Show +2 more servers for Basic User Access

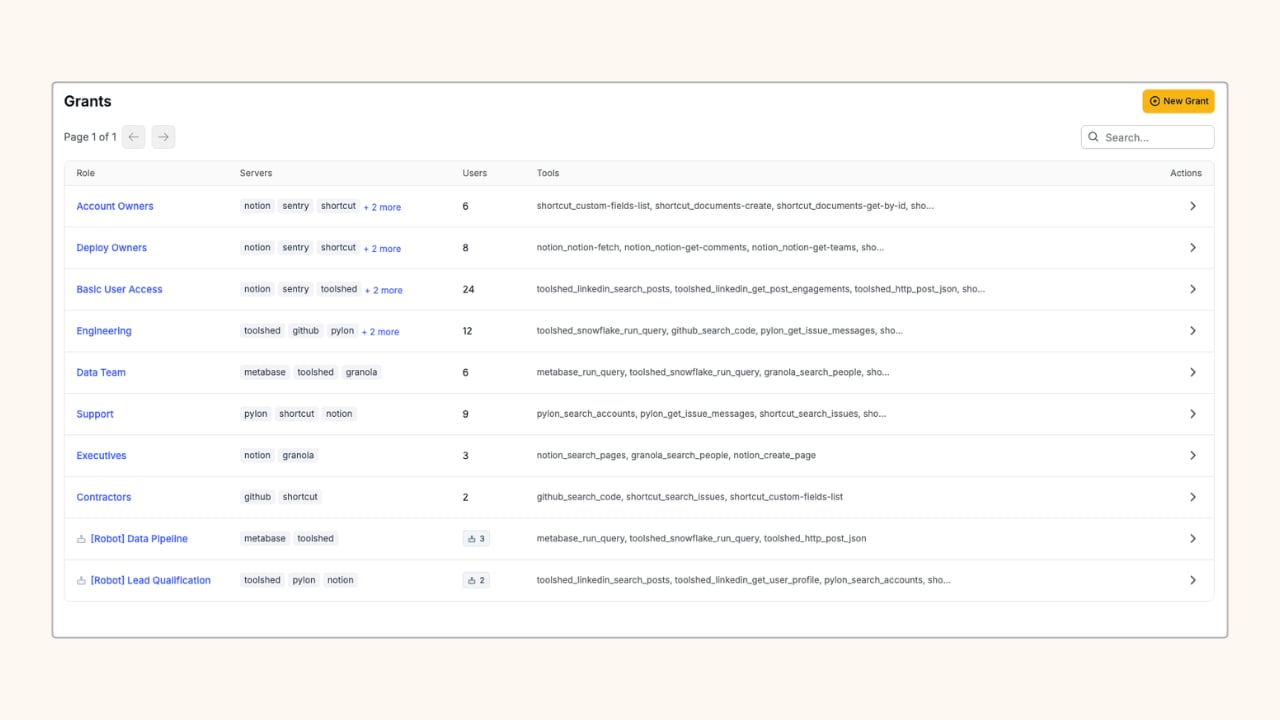[x=383, y=290]
